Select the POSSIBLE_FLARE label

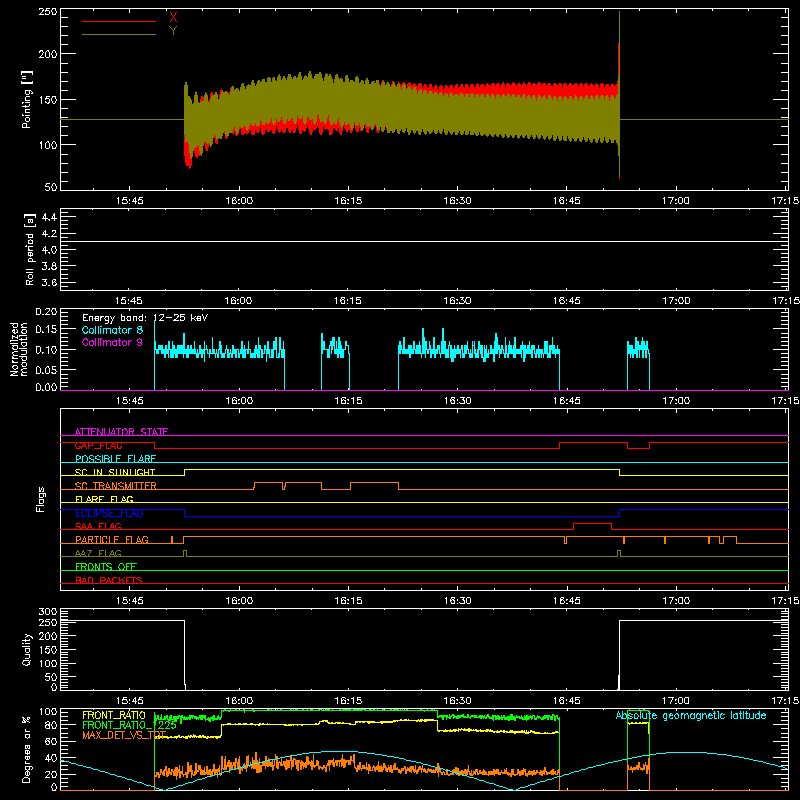click(115, 459)
